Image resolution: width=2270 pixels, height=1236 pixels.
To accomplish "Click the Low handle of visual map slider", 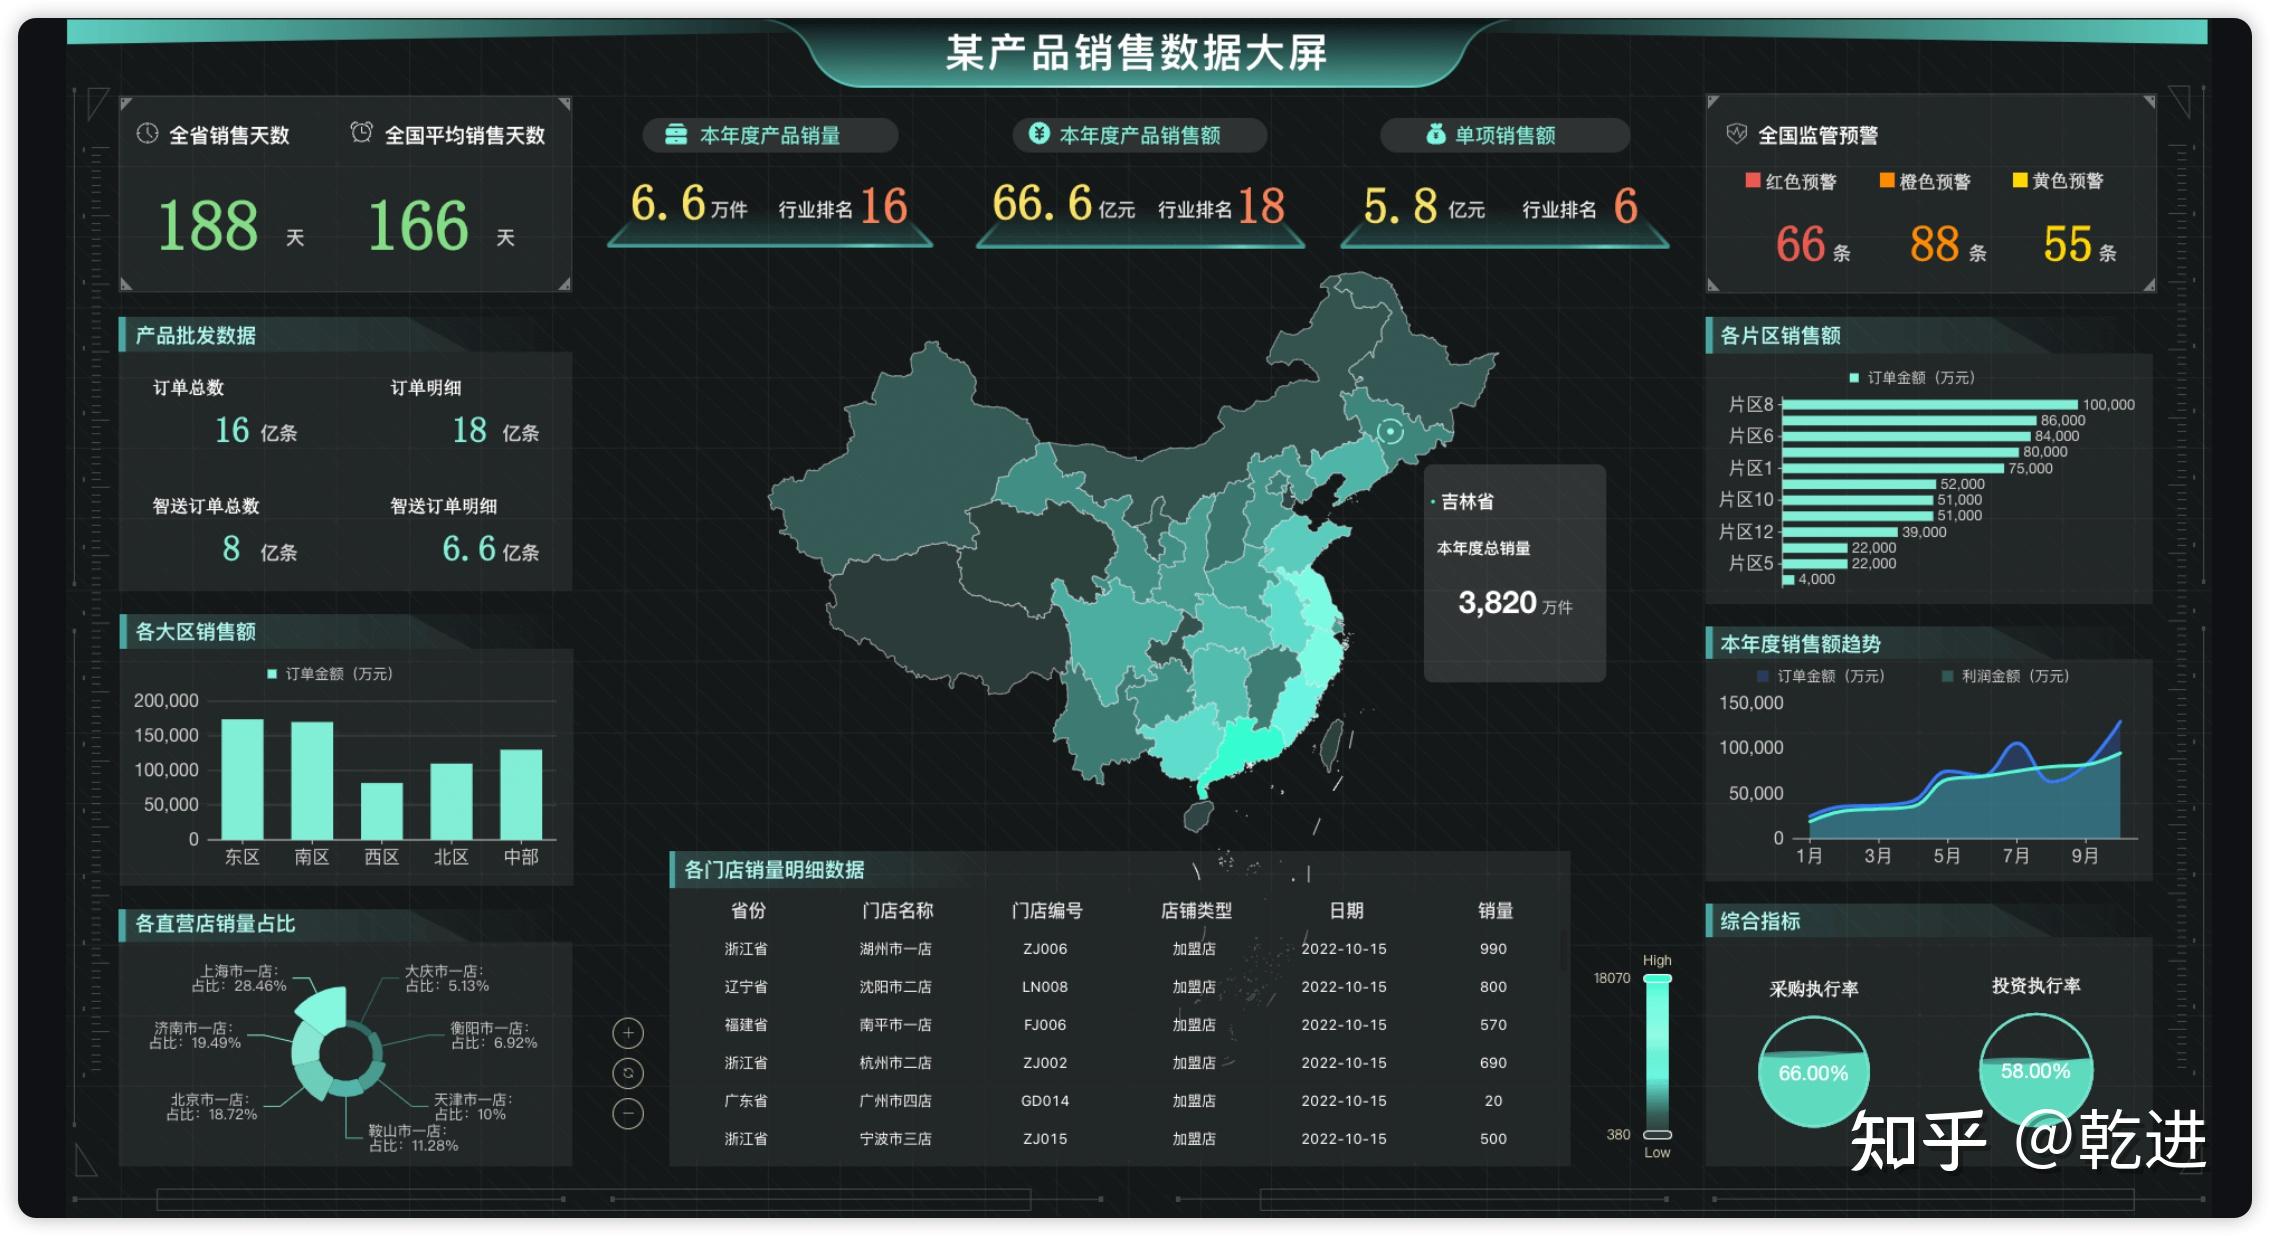I will 1657,1135.
